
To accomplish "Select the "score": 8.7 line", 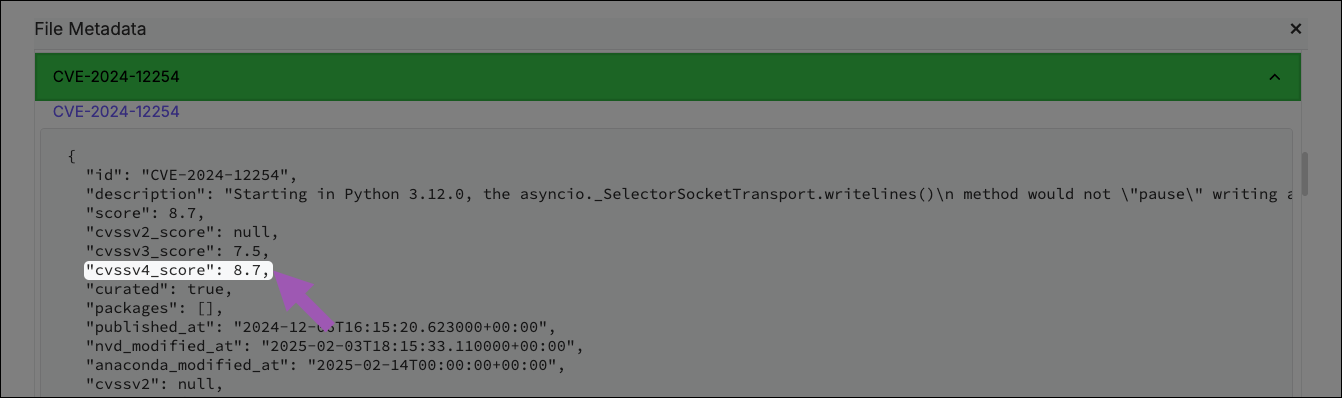I will [145, 213].
